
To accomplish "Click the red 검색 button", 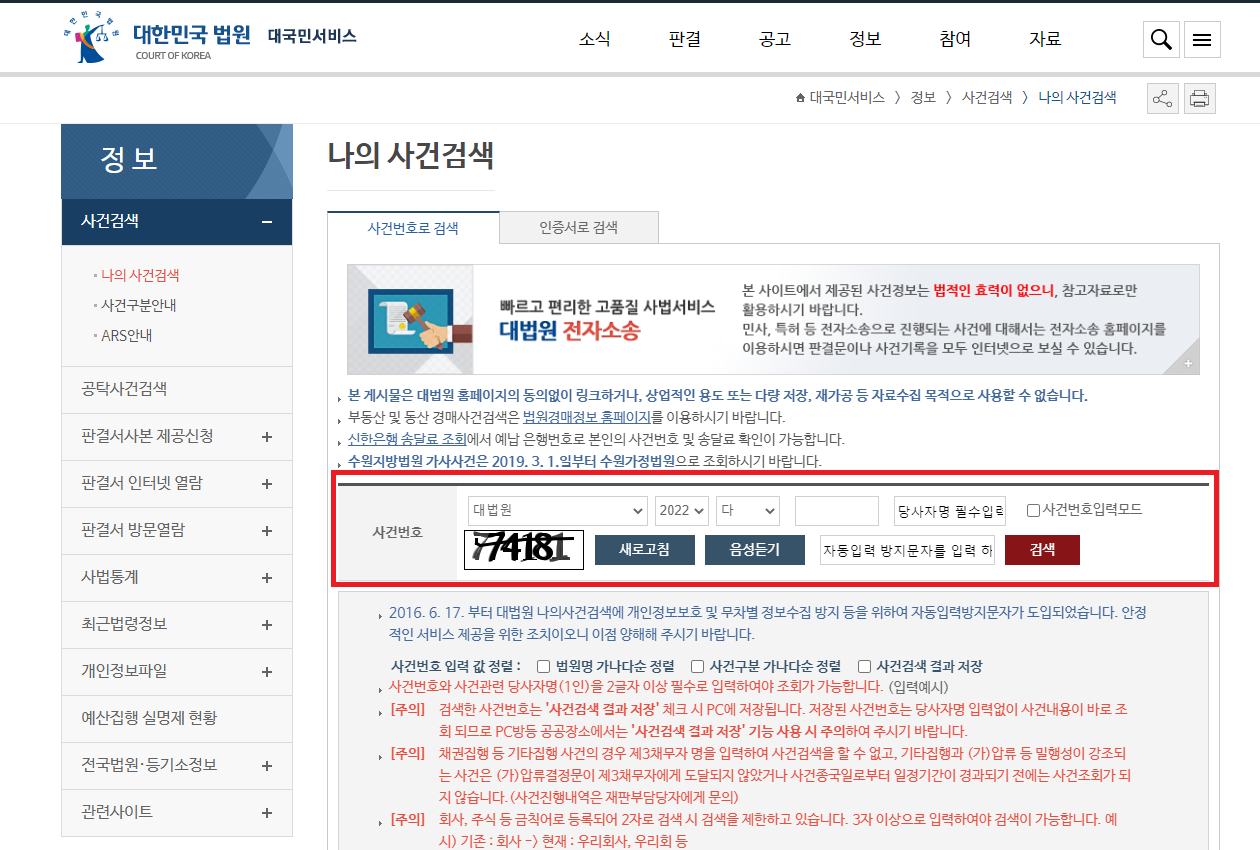I will tap(1042, 550).
